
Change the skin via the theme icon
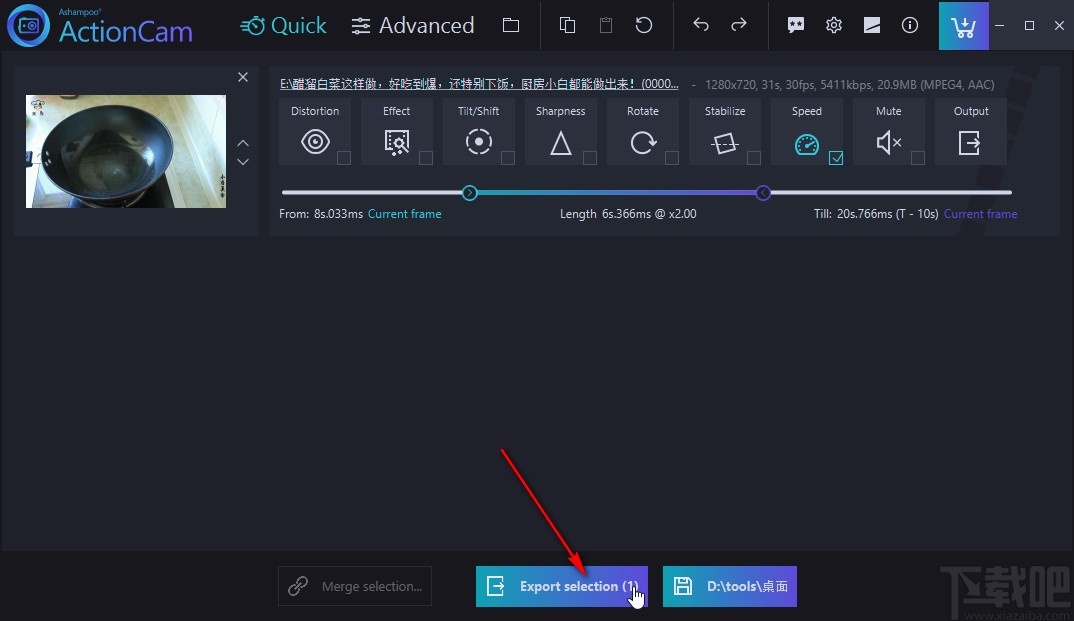871,25
